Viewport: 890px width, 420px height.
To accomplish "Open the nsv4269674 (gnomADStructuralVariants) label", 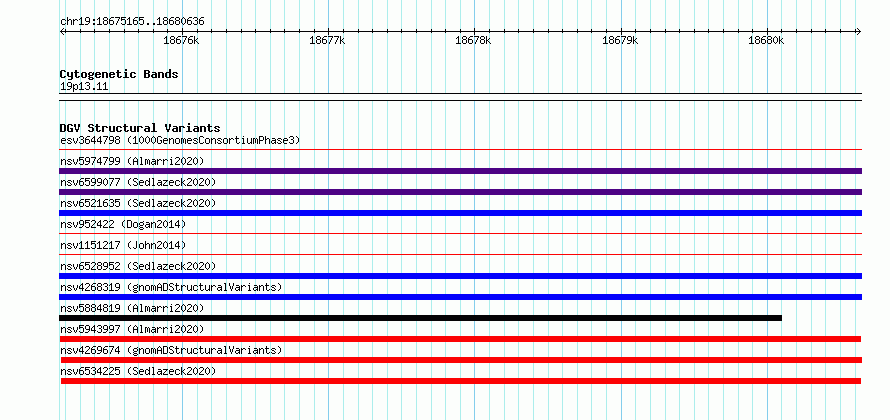I will coord(171,350).
